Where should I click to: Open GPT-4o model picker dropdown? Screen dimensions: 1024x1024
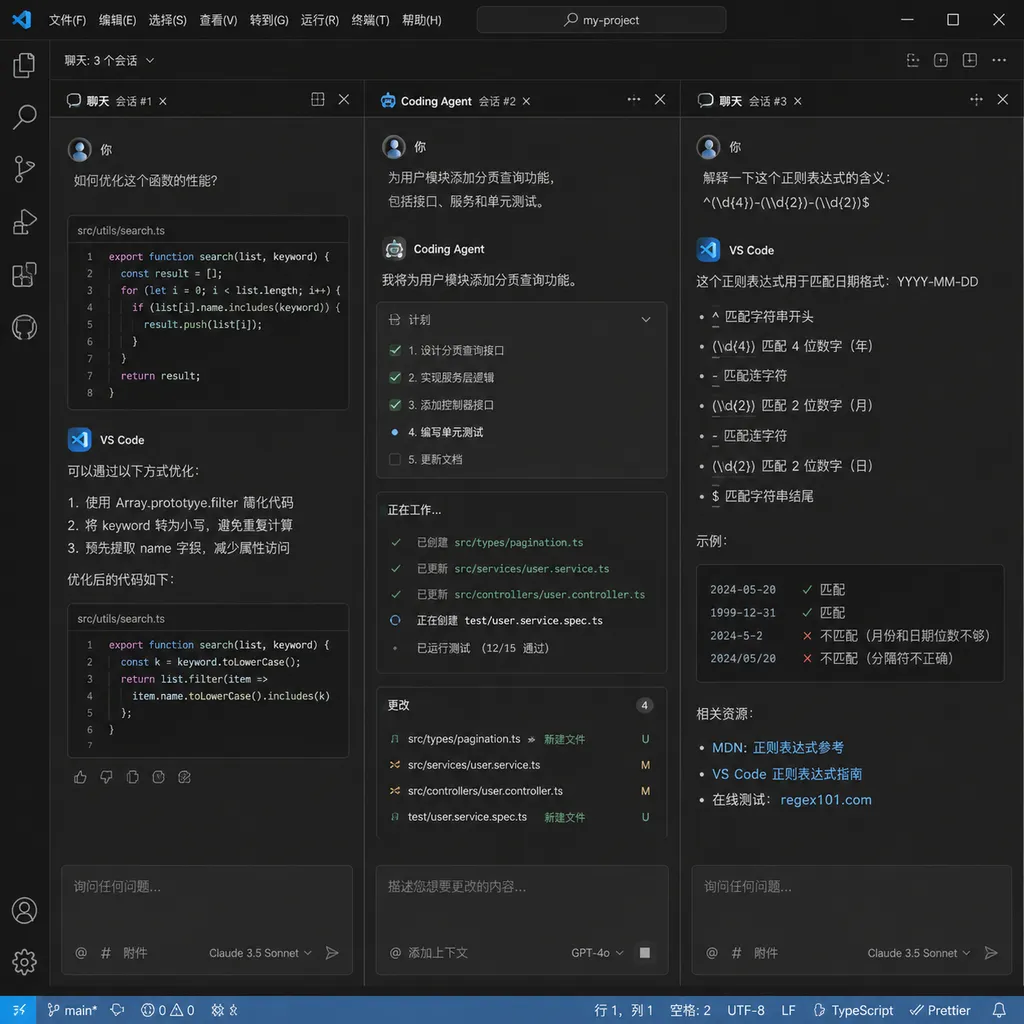point(597,953)
